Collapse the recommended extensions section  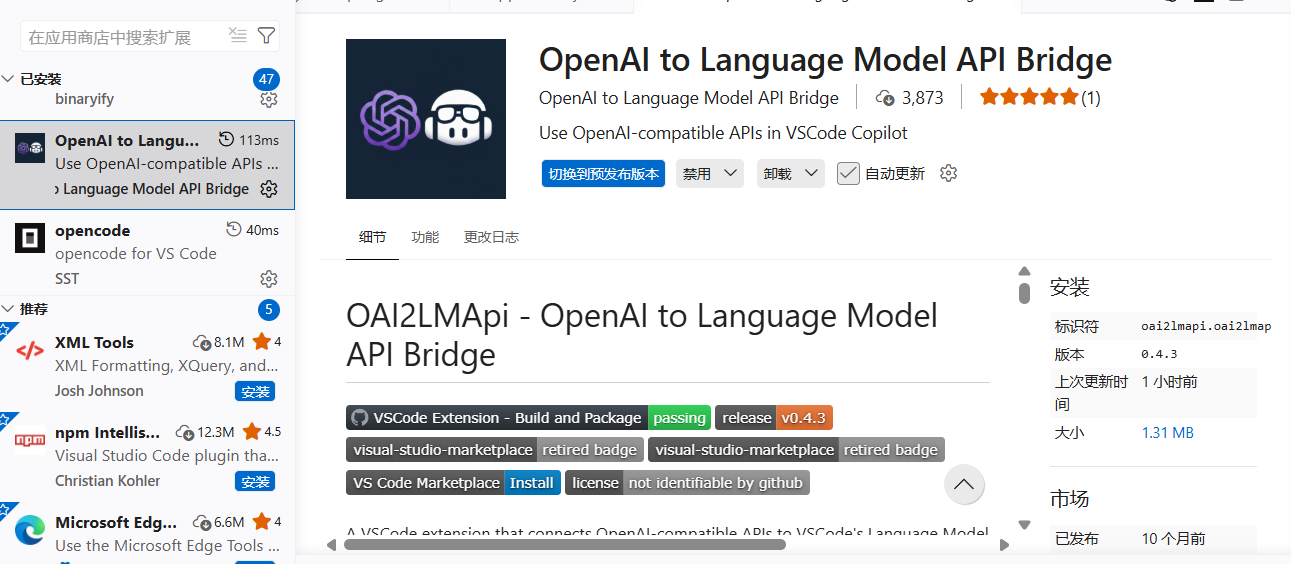[9, 309]
